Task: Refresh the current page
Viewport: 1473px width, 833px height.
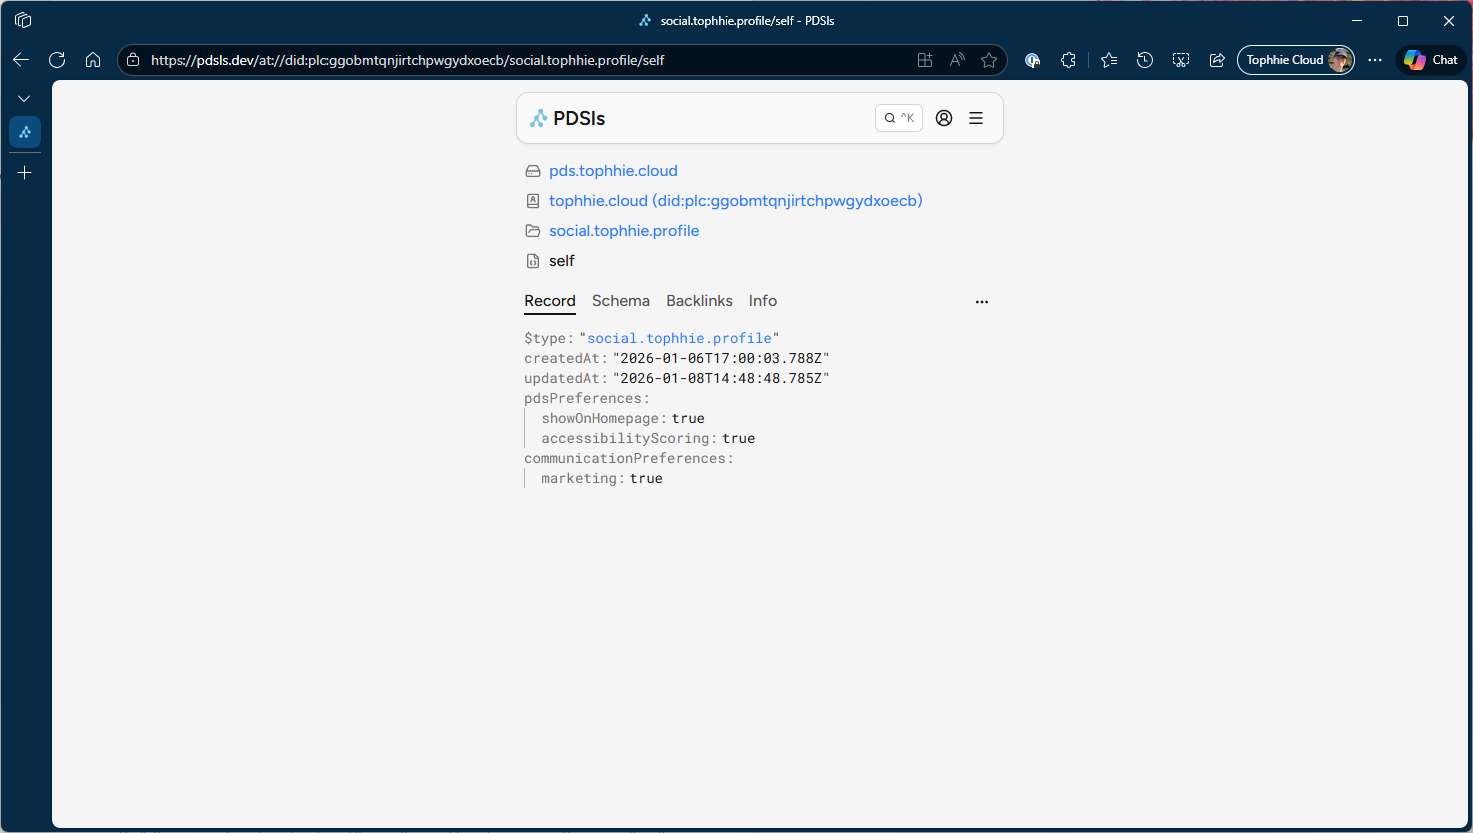Action: click(57, 60)
